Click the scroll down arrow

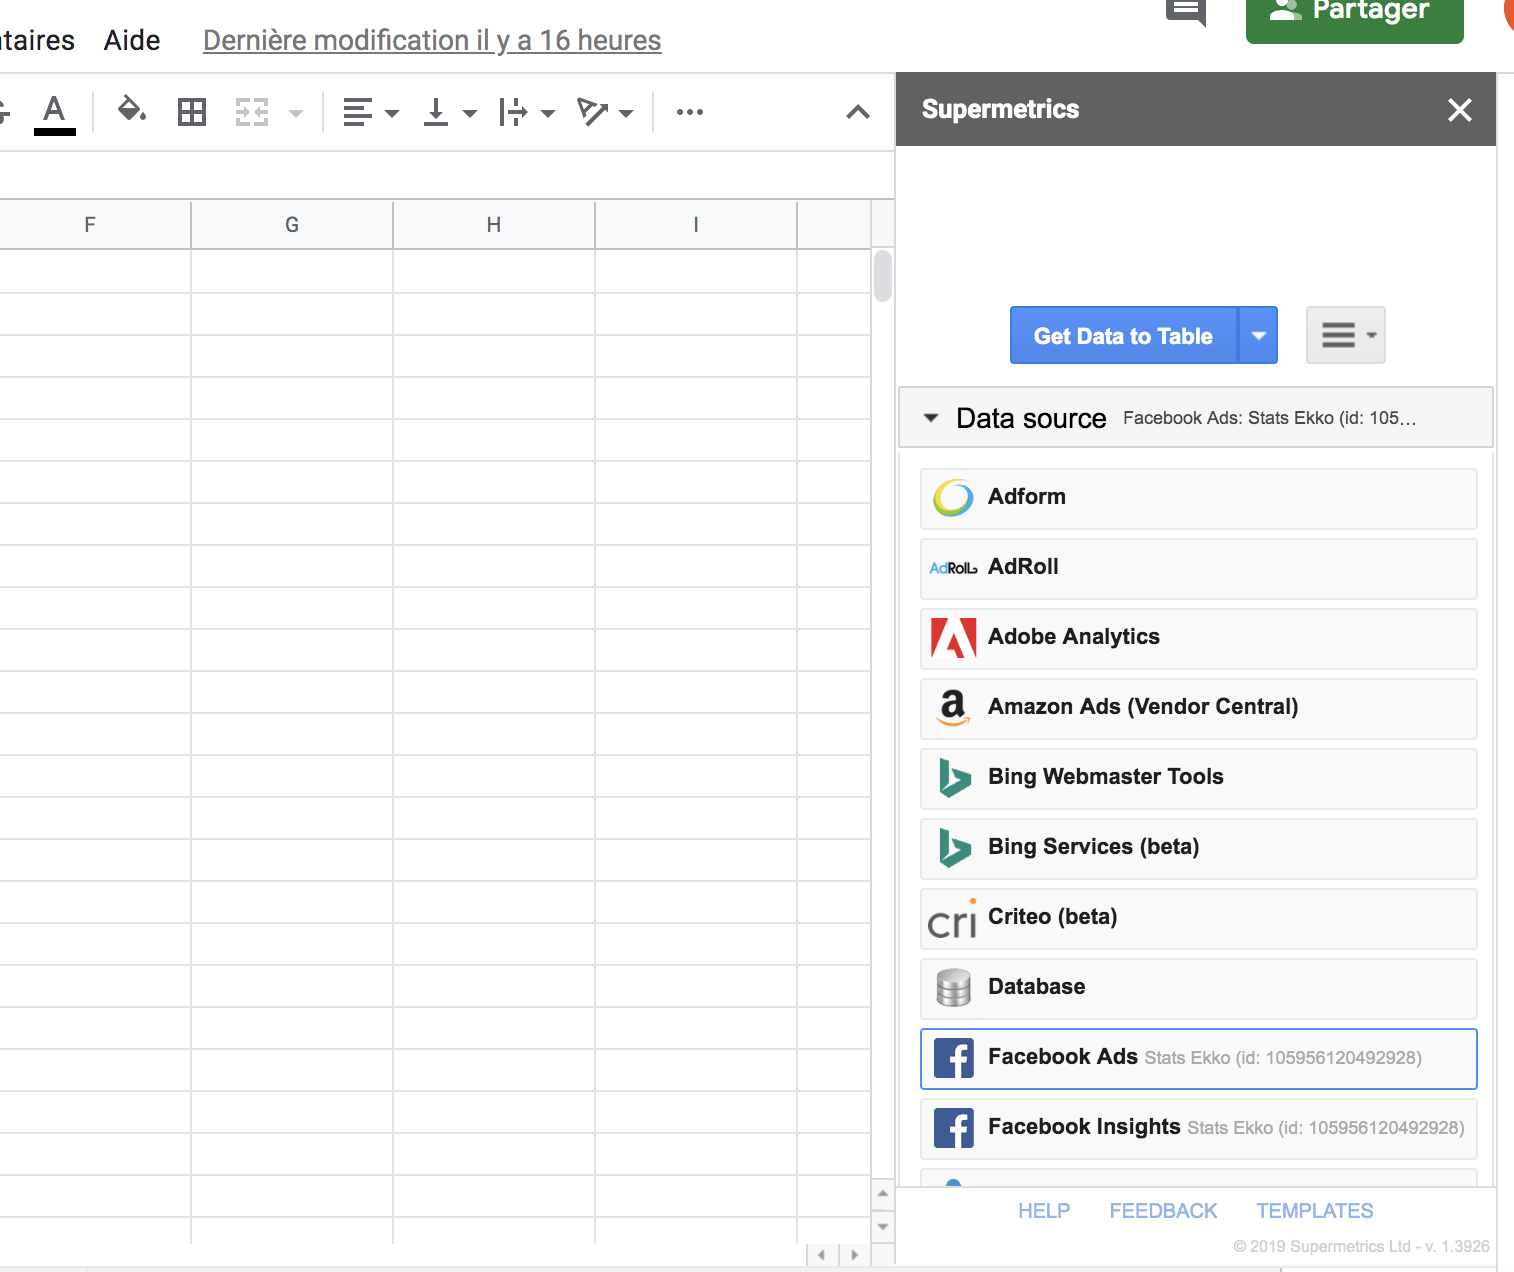[882, 1226]
